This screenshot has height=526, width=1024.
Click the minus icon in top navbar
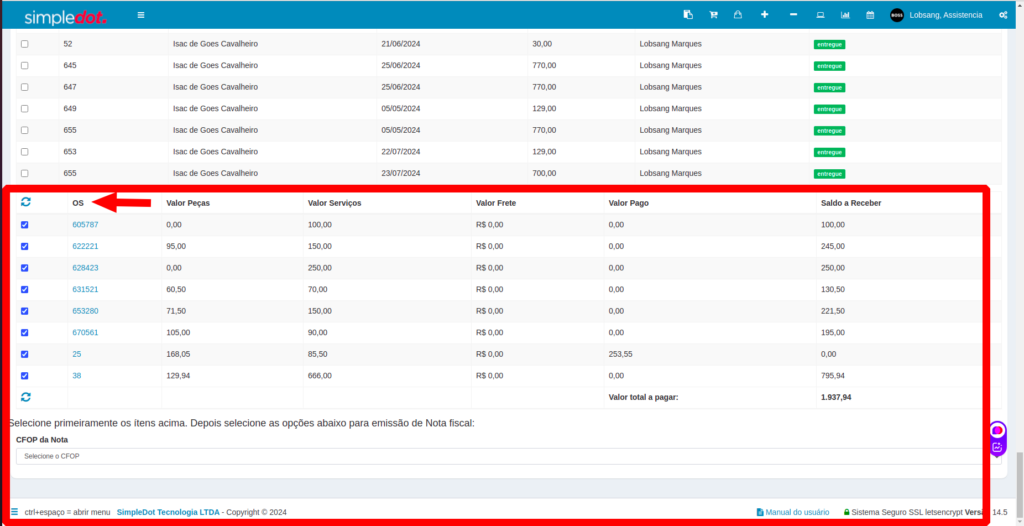pos(793,15)
